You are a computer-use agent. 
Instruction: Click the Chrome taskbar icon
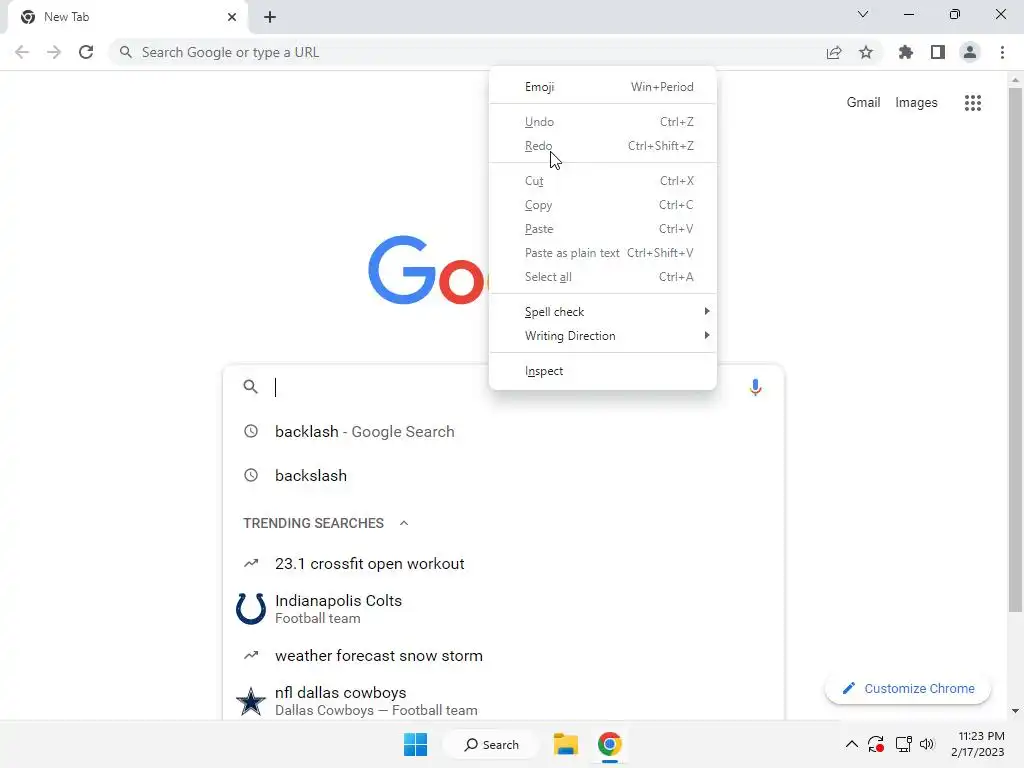(609, 744)
